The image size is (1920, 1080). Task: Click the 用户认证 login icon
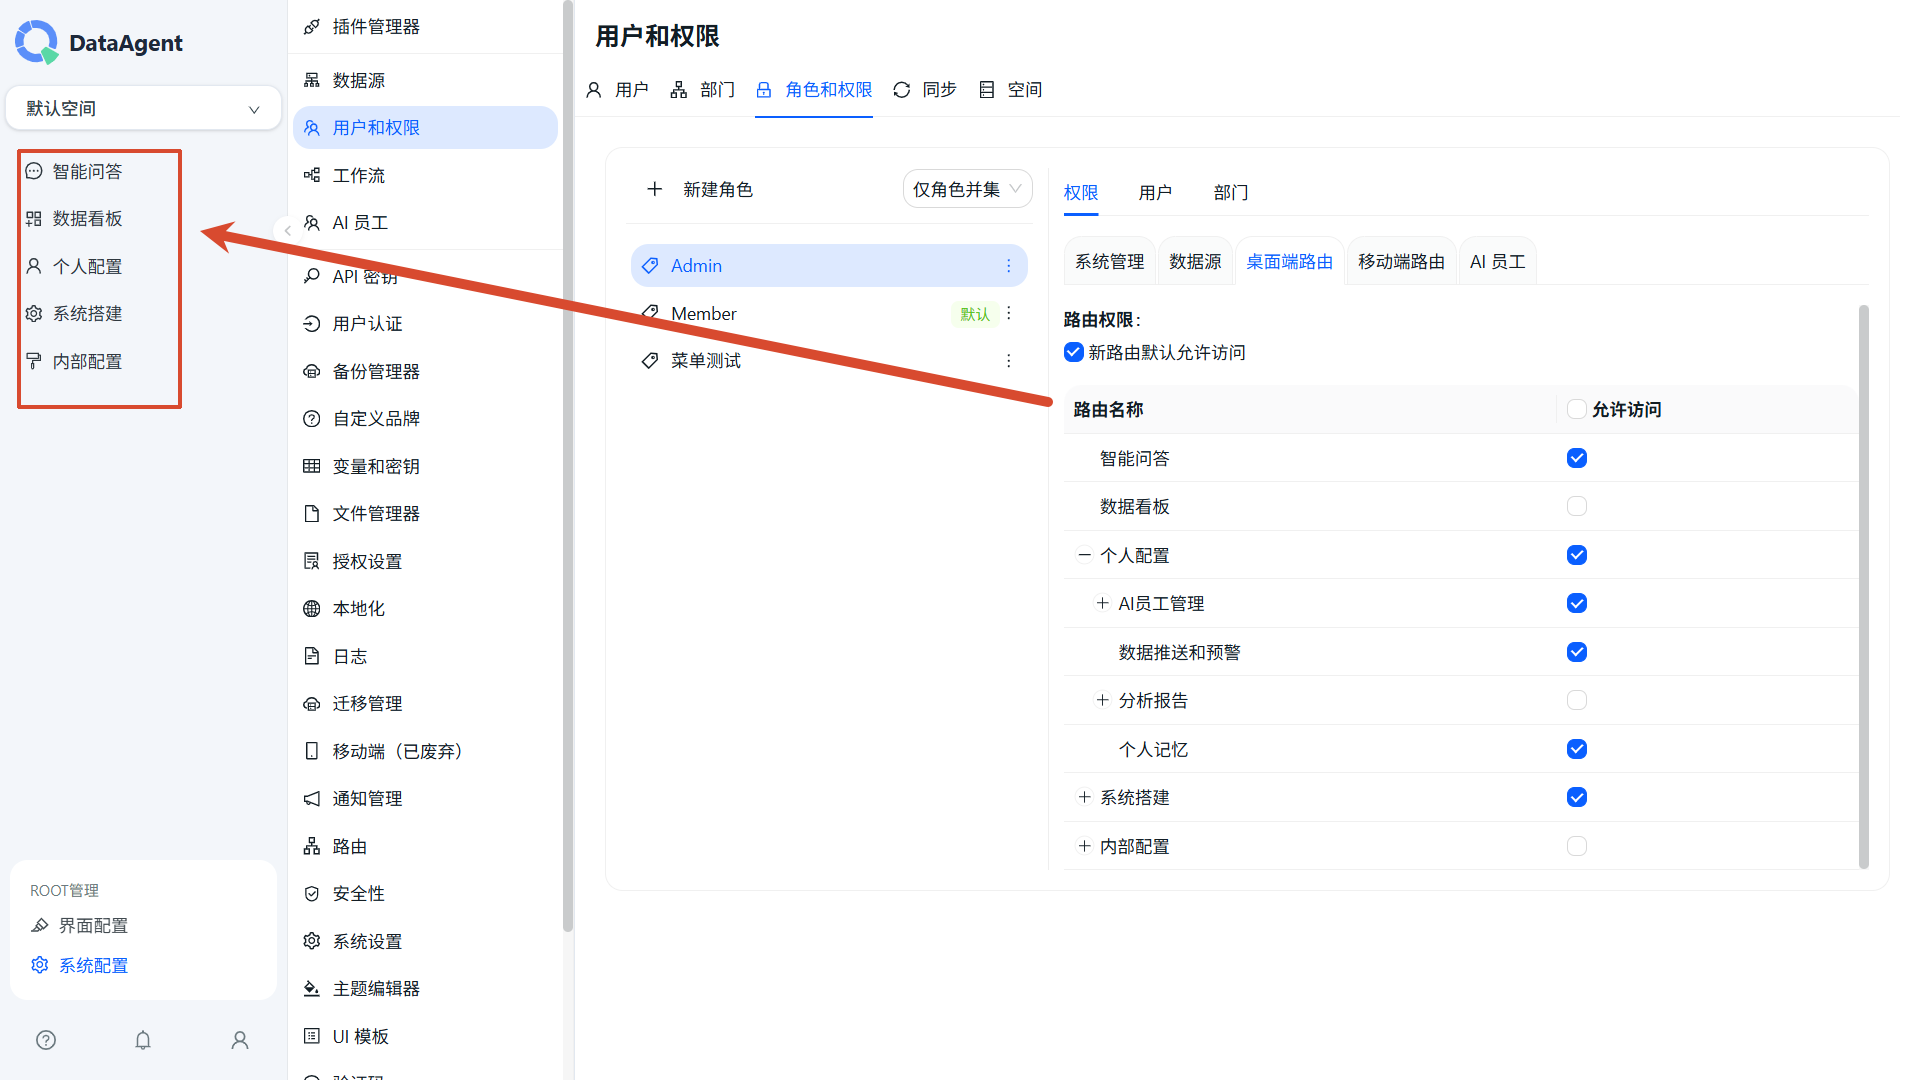(312, 324)
